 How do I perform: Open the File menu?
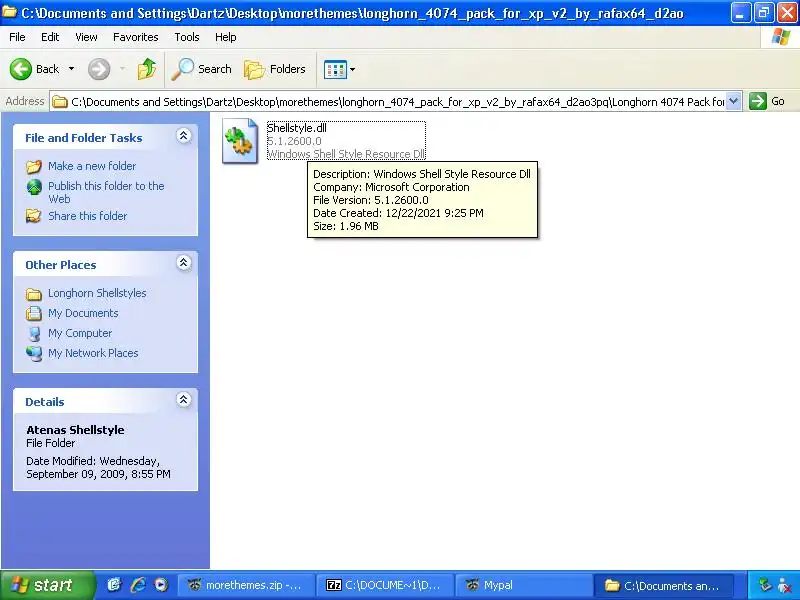click(17, 37)
